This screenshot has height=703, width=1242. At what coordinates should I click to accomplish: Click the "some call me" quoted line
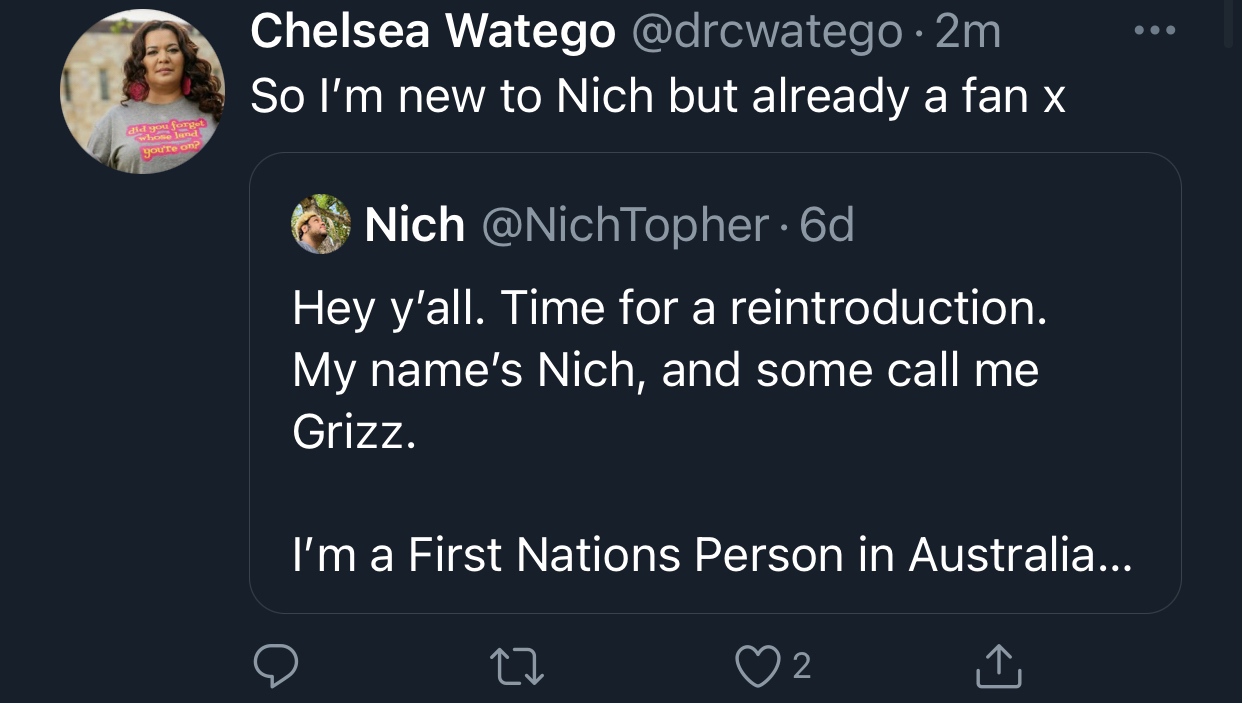[897, 370]
